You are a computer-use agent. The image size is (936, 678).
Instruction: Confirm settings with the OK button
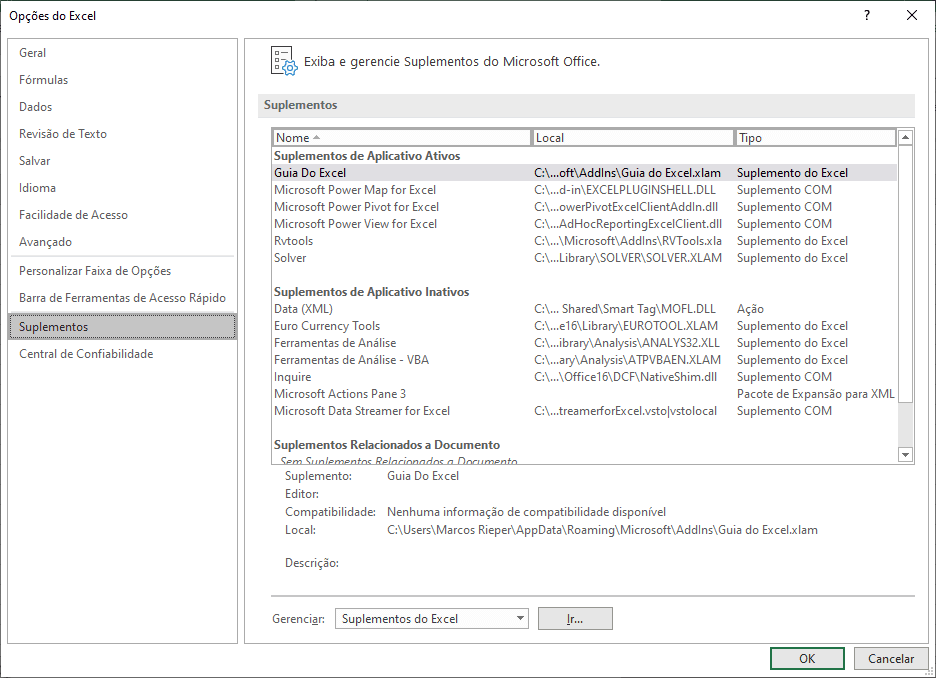point(806,658)
